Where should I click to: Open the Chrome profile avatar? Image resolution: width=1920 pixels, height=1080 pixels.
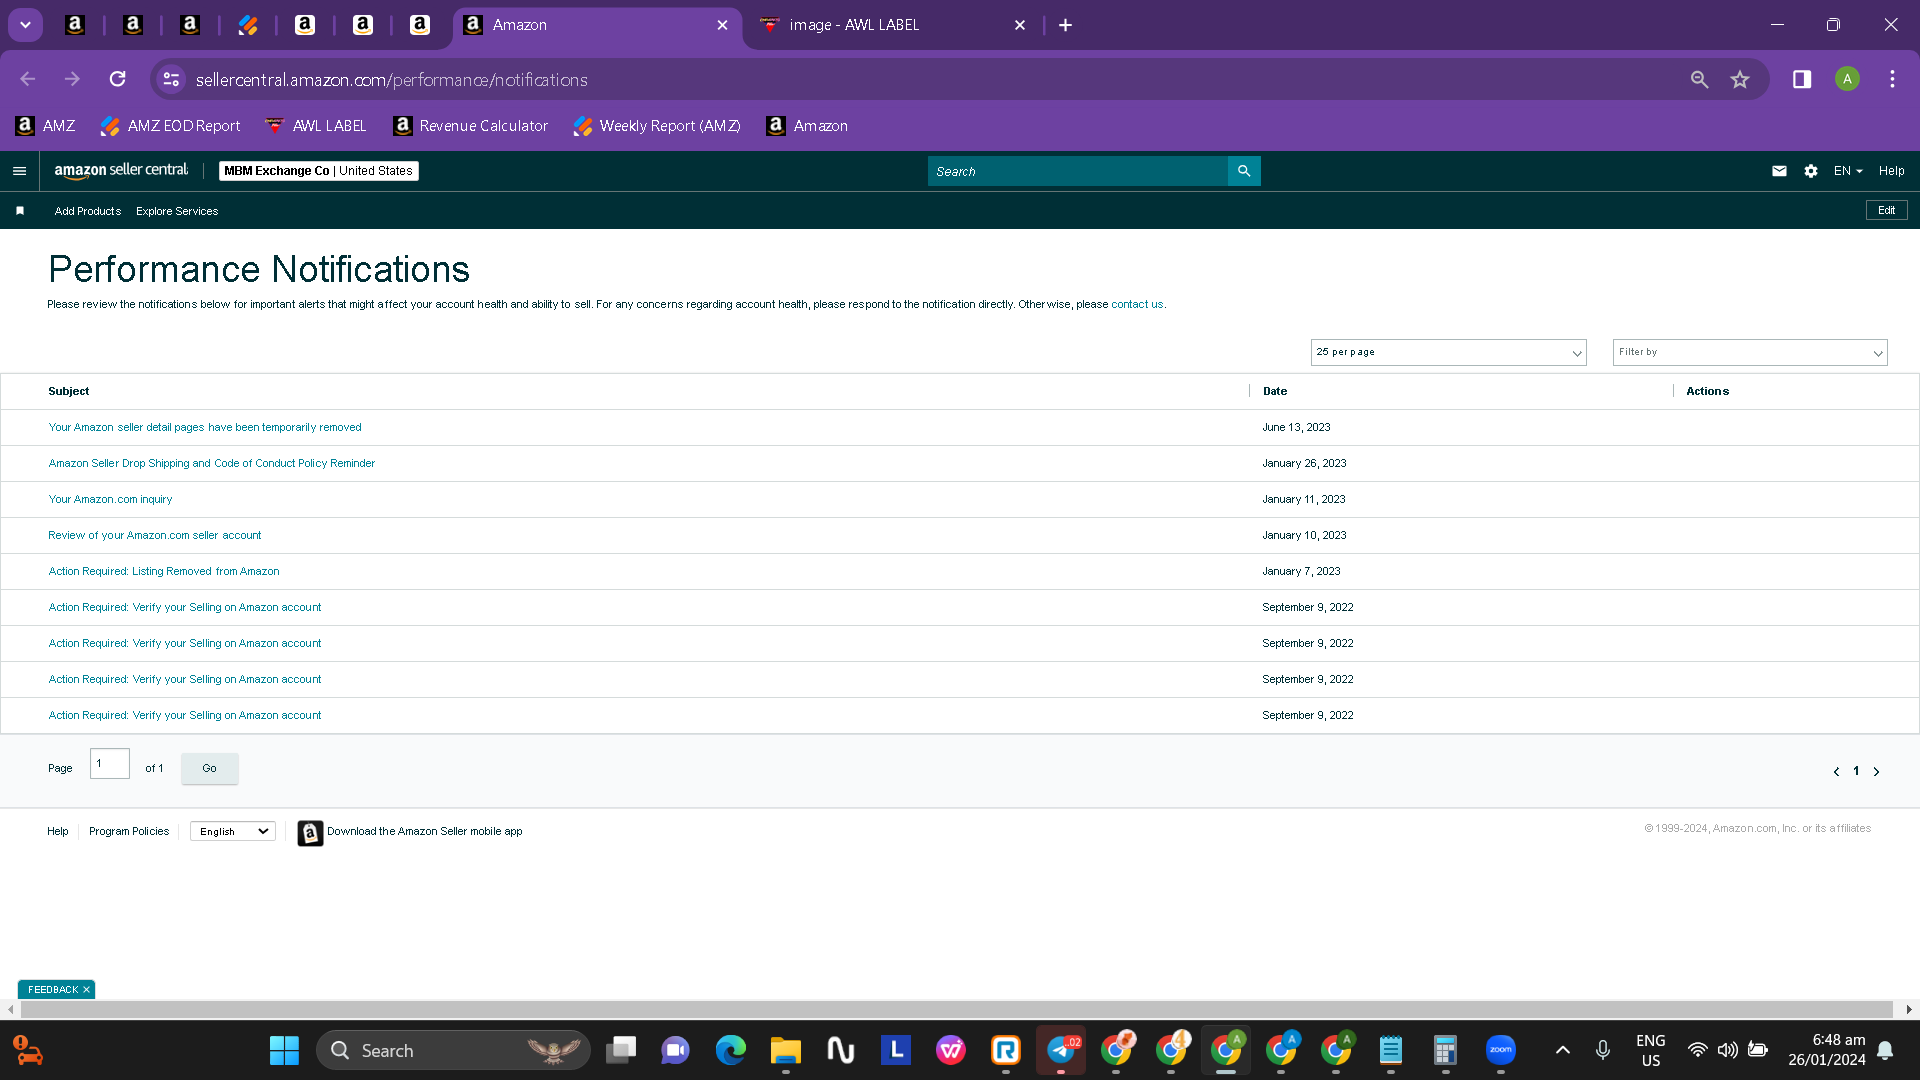tap(1847, 79)
